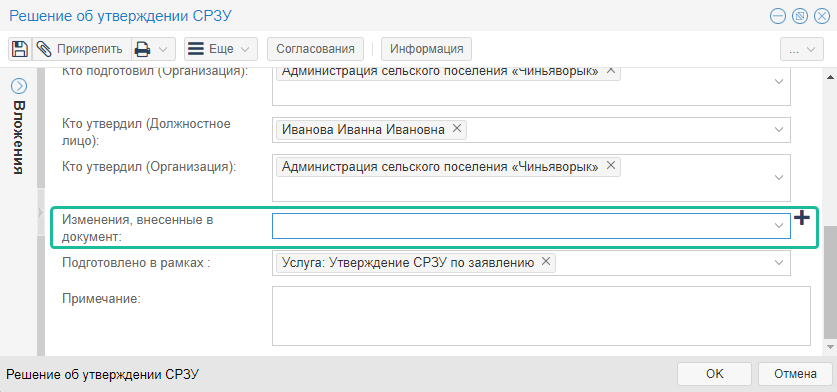Viewport: 837px width, 392px height.
Task: Open Согласования
Action: click(315, 49)
